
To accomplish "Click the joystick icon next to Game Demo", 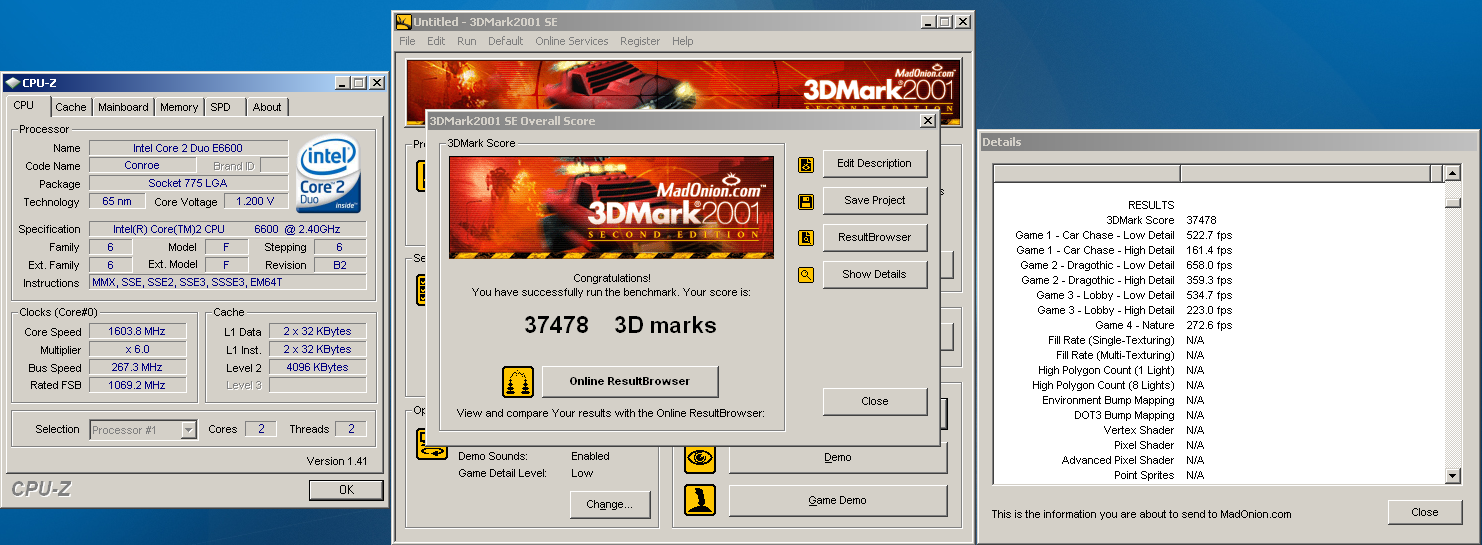I will 700,500.
